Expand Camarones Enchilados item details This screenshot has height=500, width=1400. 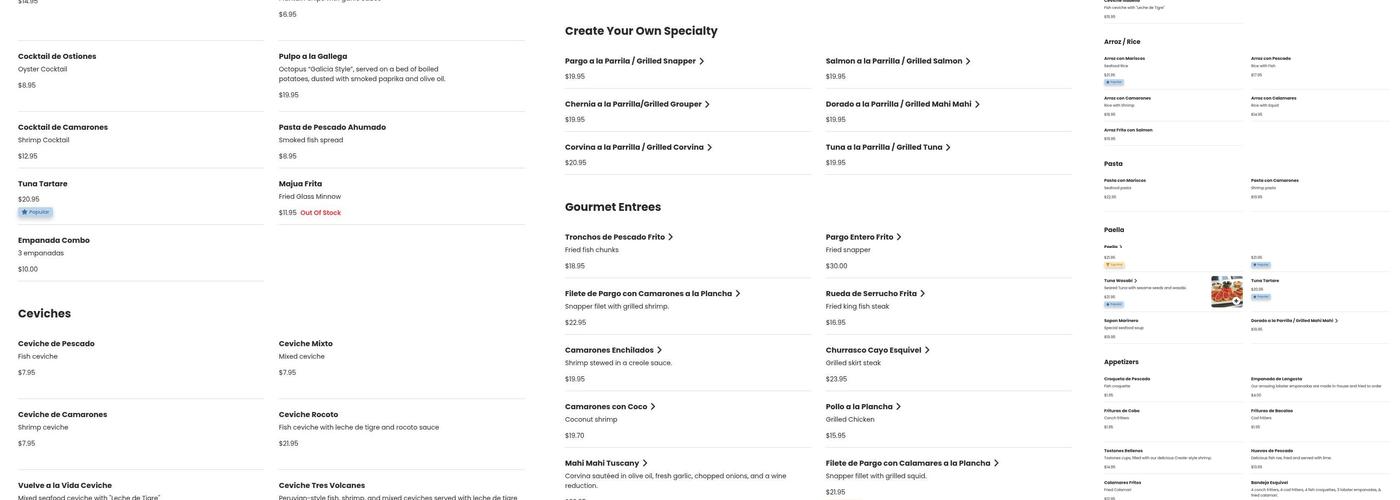(x=659, y=350)
